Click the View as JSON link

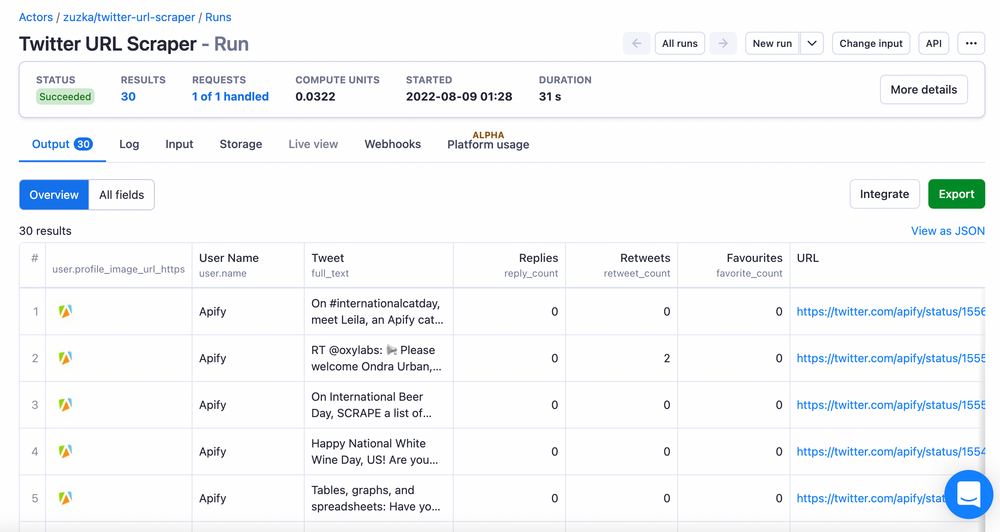pos(947,231)
